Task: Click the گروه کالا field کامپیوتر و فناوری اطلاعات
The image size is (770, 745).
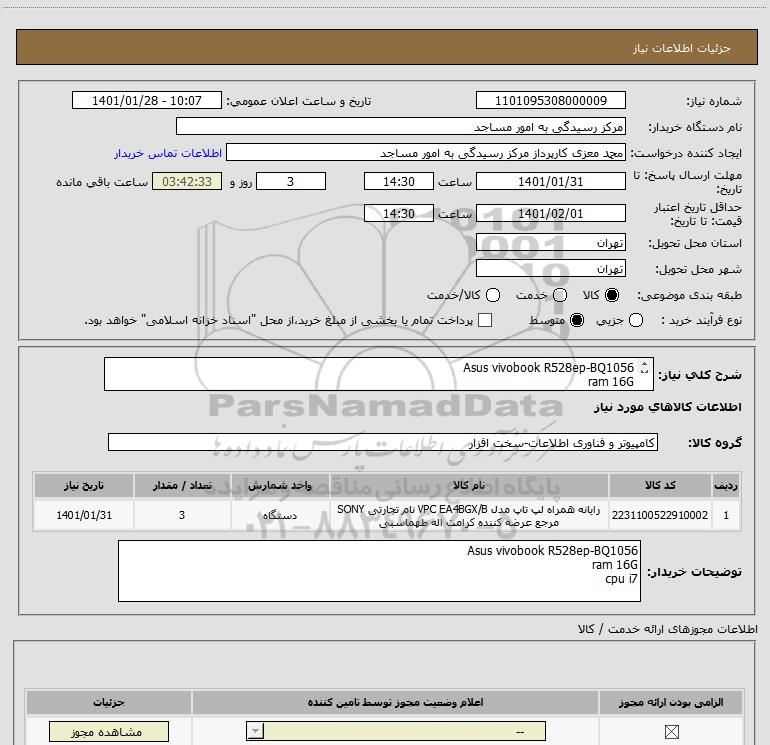Action: (x=383, y=442)
